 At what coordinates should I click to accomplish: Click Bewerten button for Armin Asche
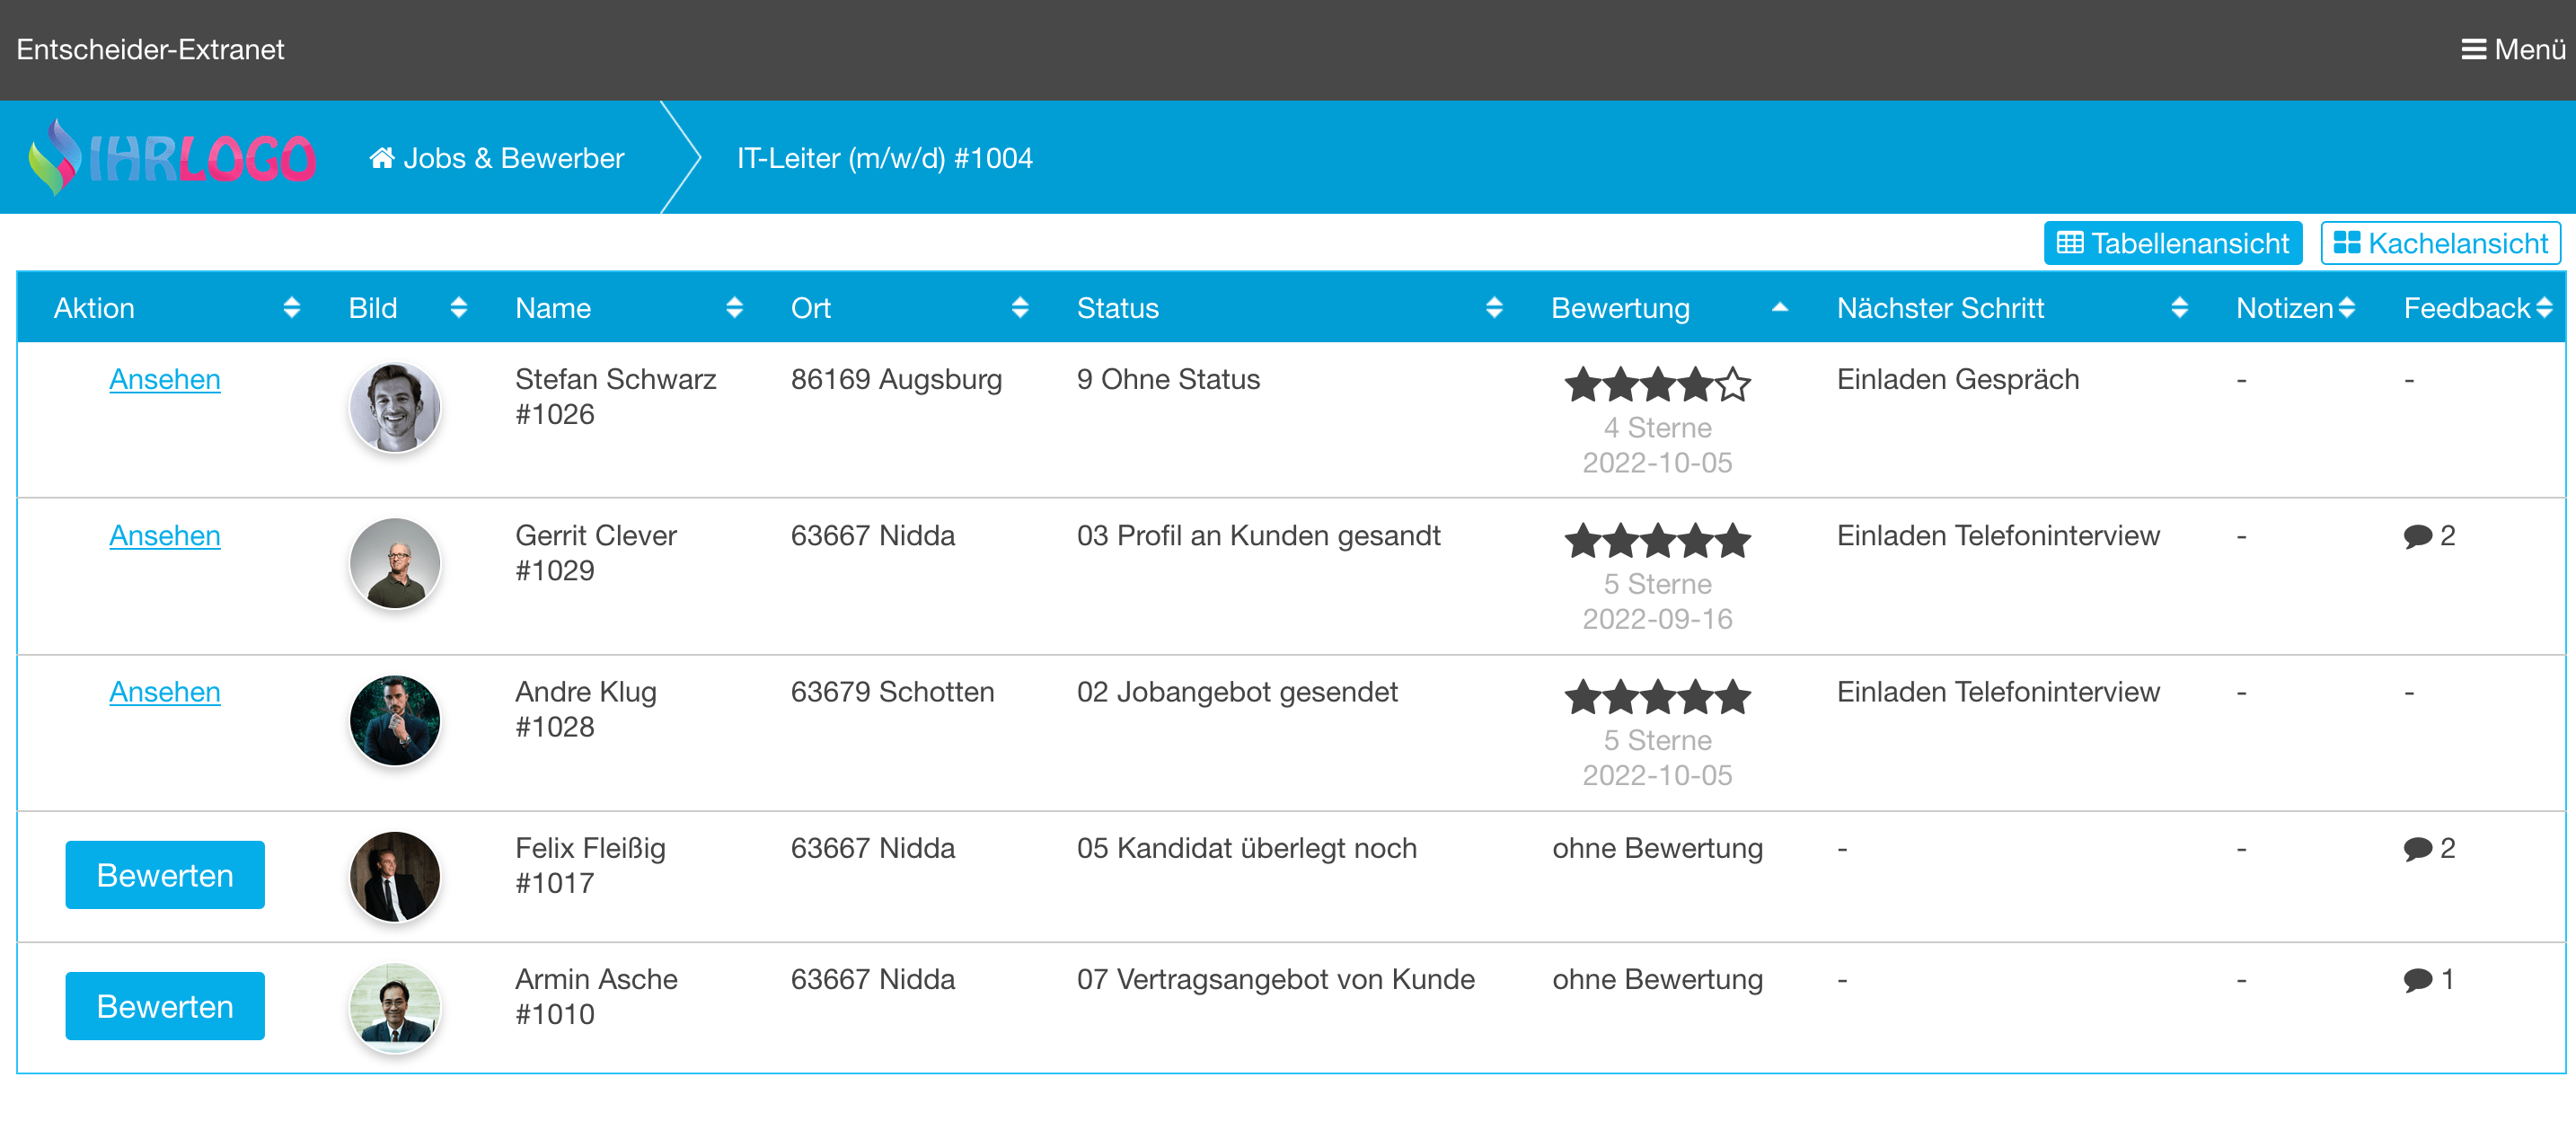pyautogui.click(x=165, y=1006)
